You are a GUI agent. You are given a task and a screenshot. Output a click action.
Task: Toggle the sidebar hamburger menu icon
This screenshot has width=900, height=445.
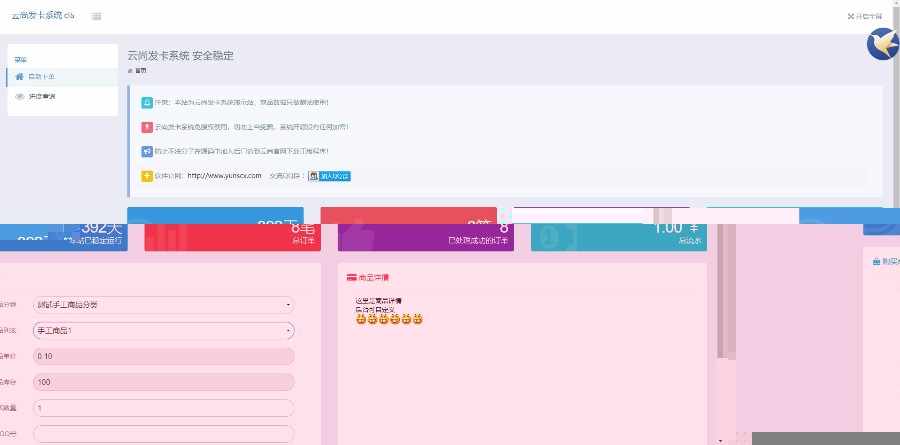click(x=96, y=16)
